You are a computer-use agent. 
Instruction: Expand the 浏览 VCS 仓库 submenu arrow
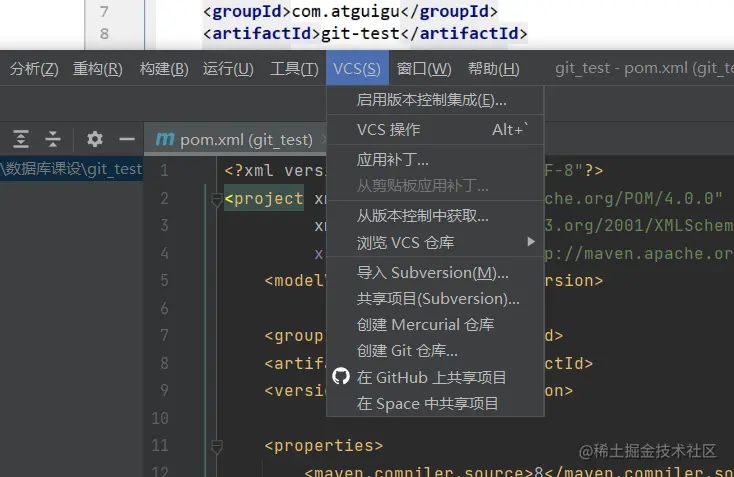click(x=531, y=242)
